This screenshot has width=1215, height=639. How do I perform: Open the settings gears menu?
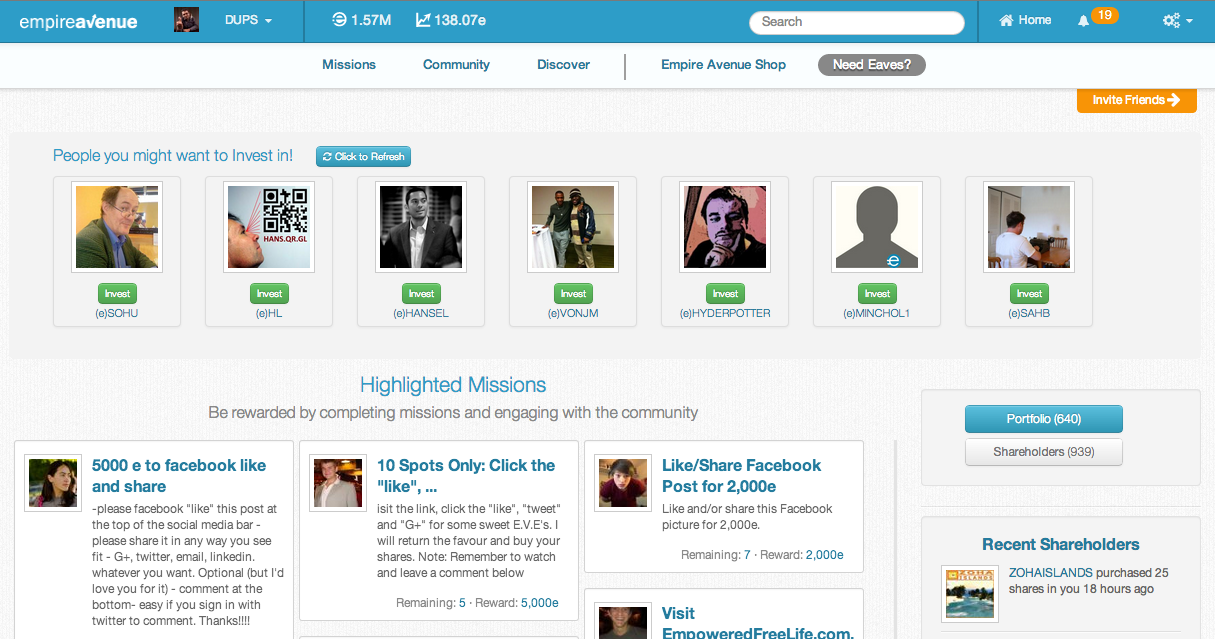[x=1177, y=21]
